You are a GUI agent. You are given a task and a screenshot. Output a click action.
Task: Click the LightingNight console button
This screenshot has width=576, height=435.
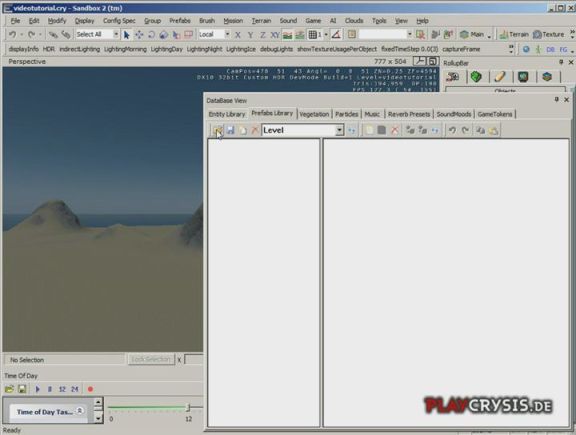pyautogui.click(x=204, y=49)
